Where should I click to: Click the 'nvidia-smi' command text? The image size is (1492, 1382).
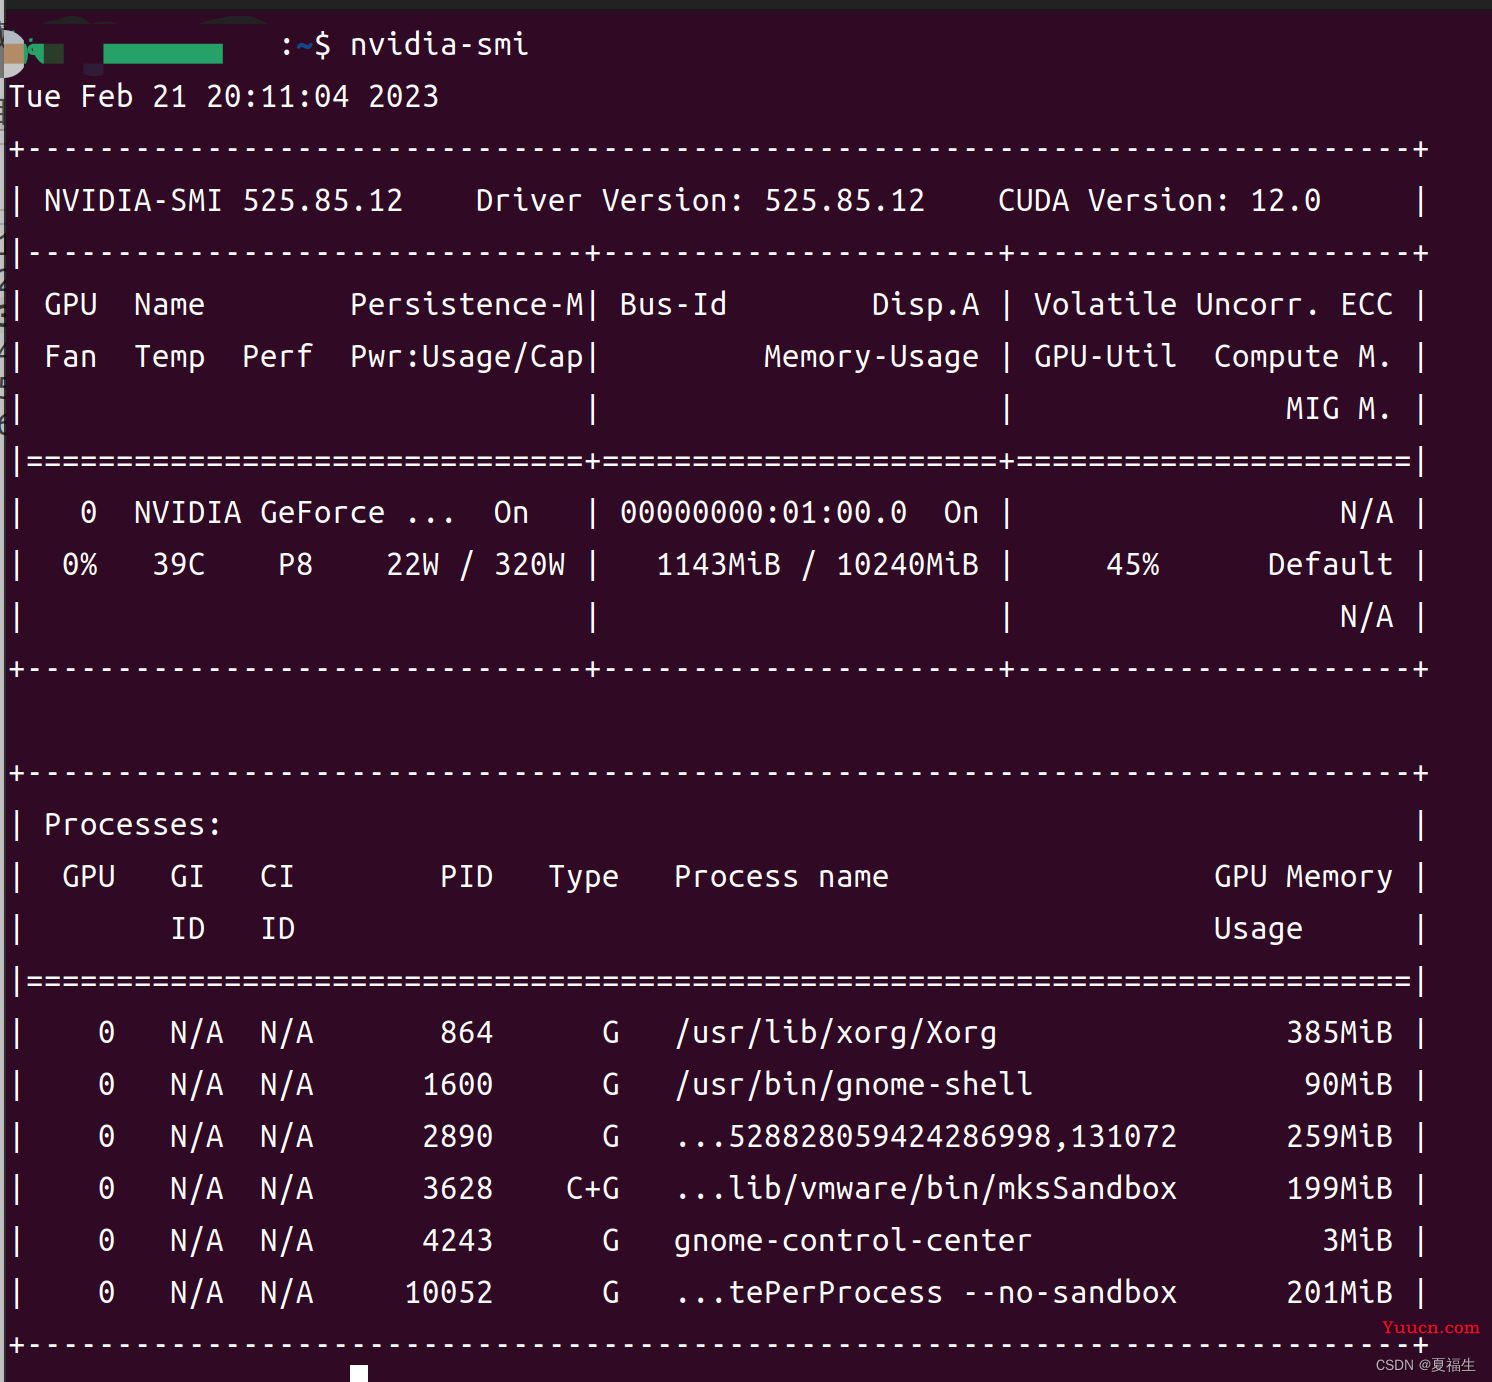click(439, 44)
